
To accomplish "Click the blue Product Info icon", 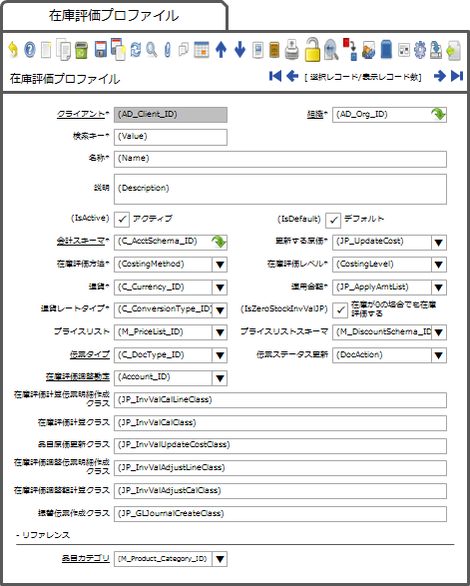I will [386, 50].
